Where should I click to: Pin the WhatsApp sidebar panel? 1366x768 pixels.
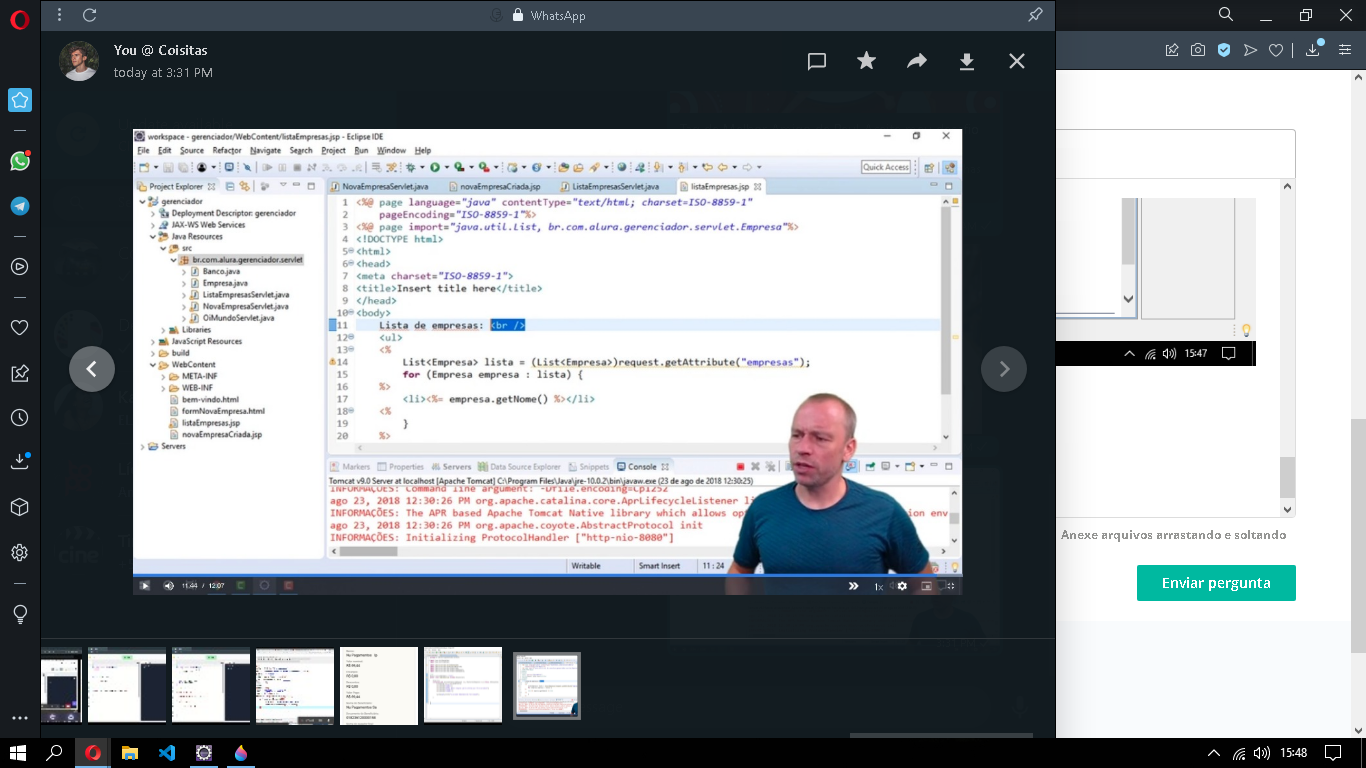pos(1035,15)
